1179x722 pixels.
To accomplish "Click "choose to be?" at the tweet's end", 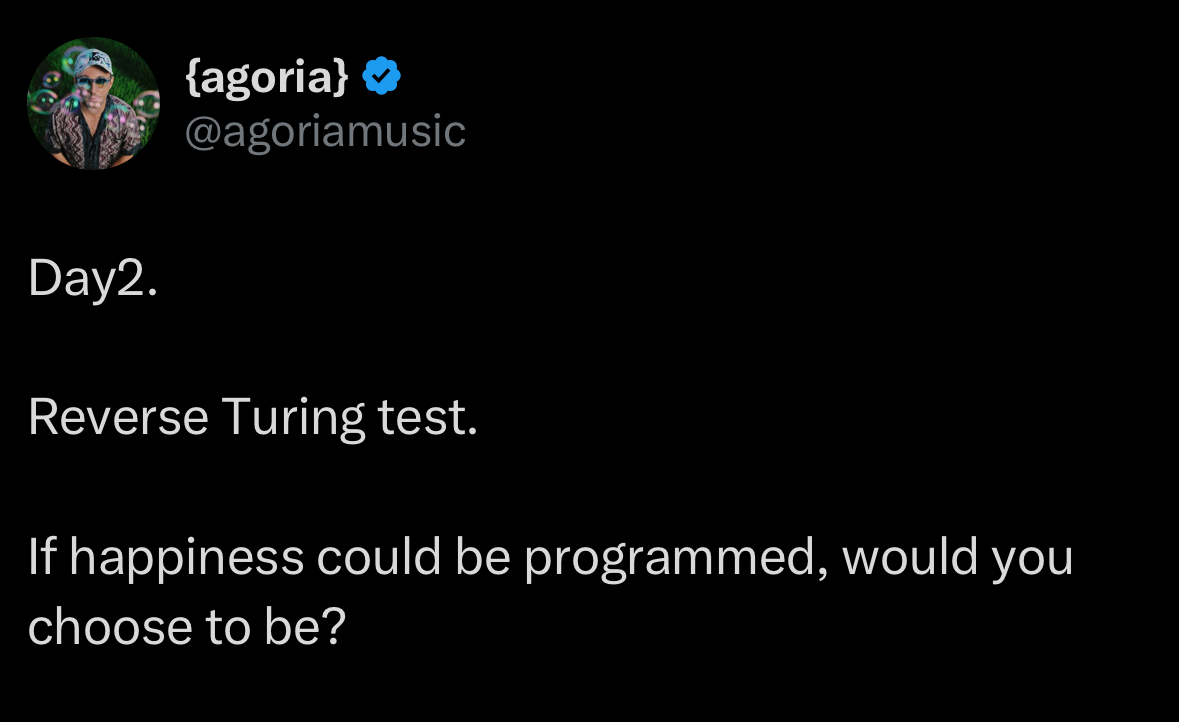I will click(x=186, y=627).
